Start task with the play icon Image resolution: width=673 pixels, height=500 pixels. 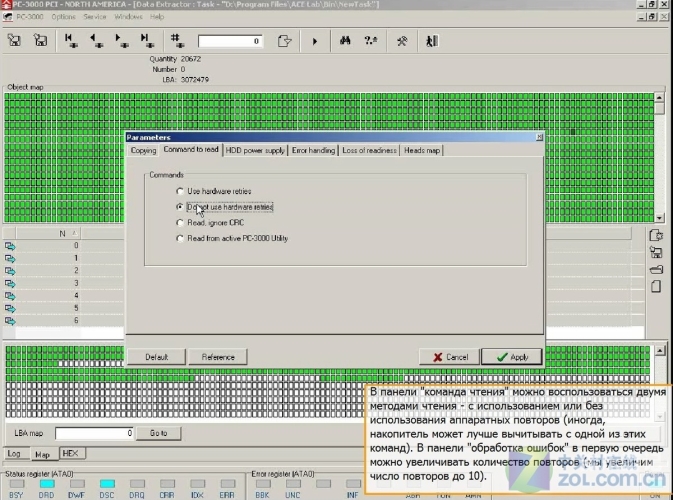tap(315, 42)
